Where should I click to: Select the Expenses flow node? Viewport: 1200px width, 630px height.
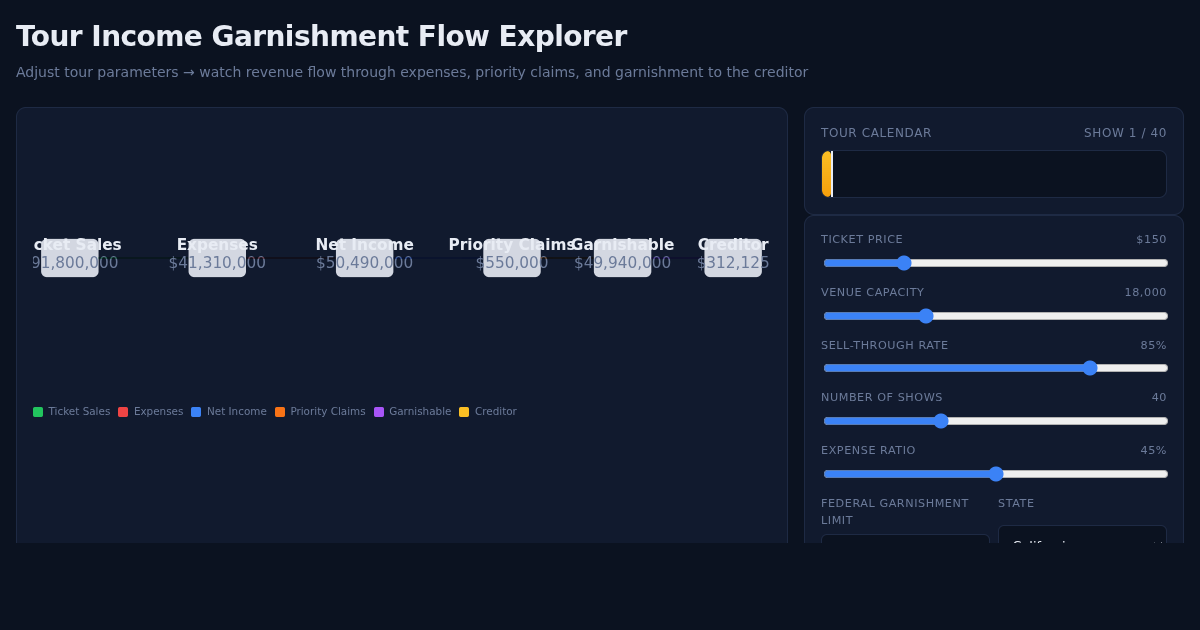[217, 258]
